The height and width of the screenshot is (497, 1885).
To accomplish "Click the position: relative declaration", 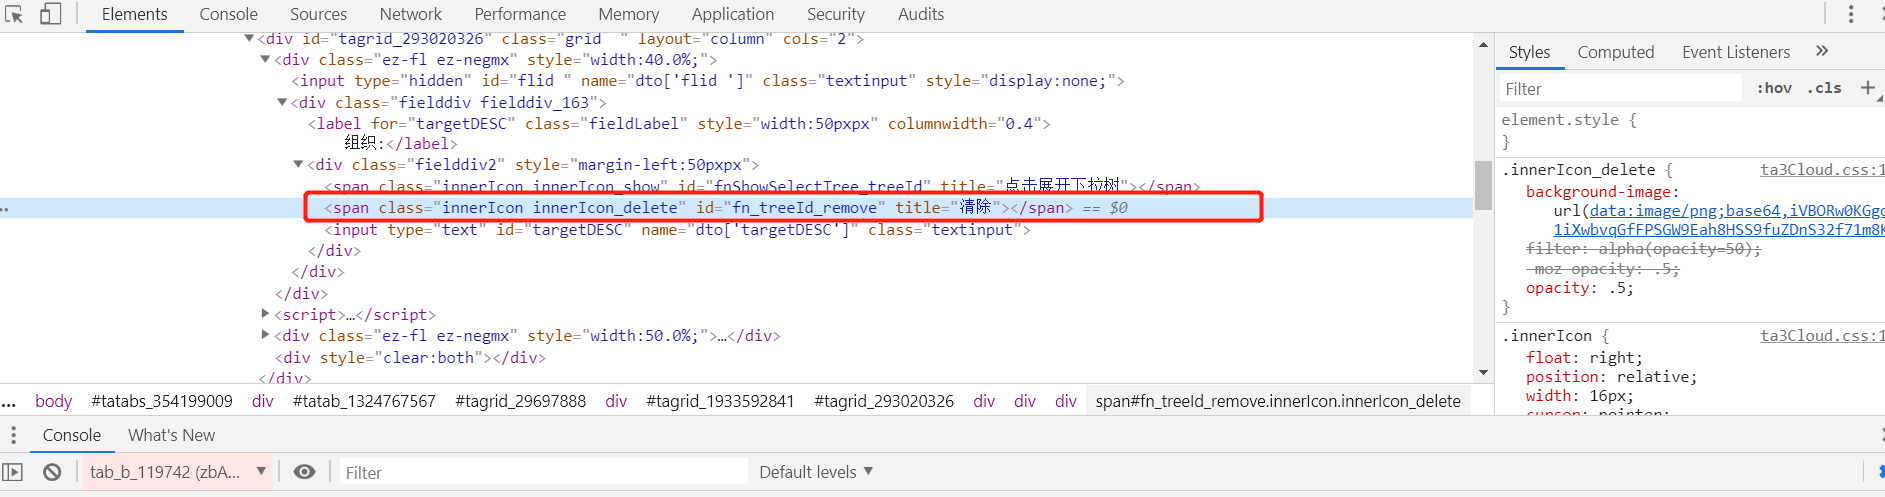I will (1611, 377).
